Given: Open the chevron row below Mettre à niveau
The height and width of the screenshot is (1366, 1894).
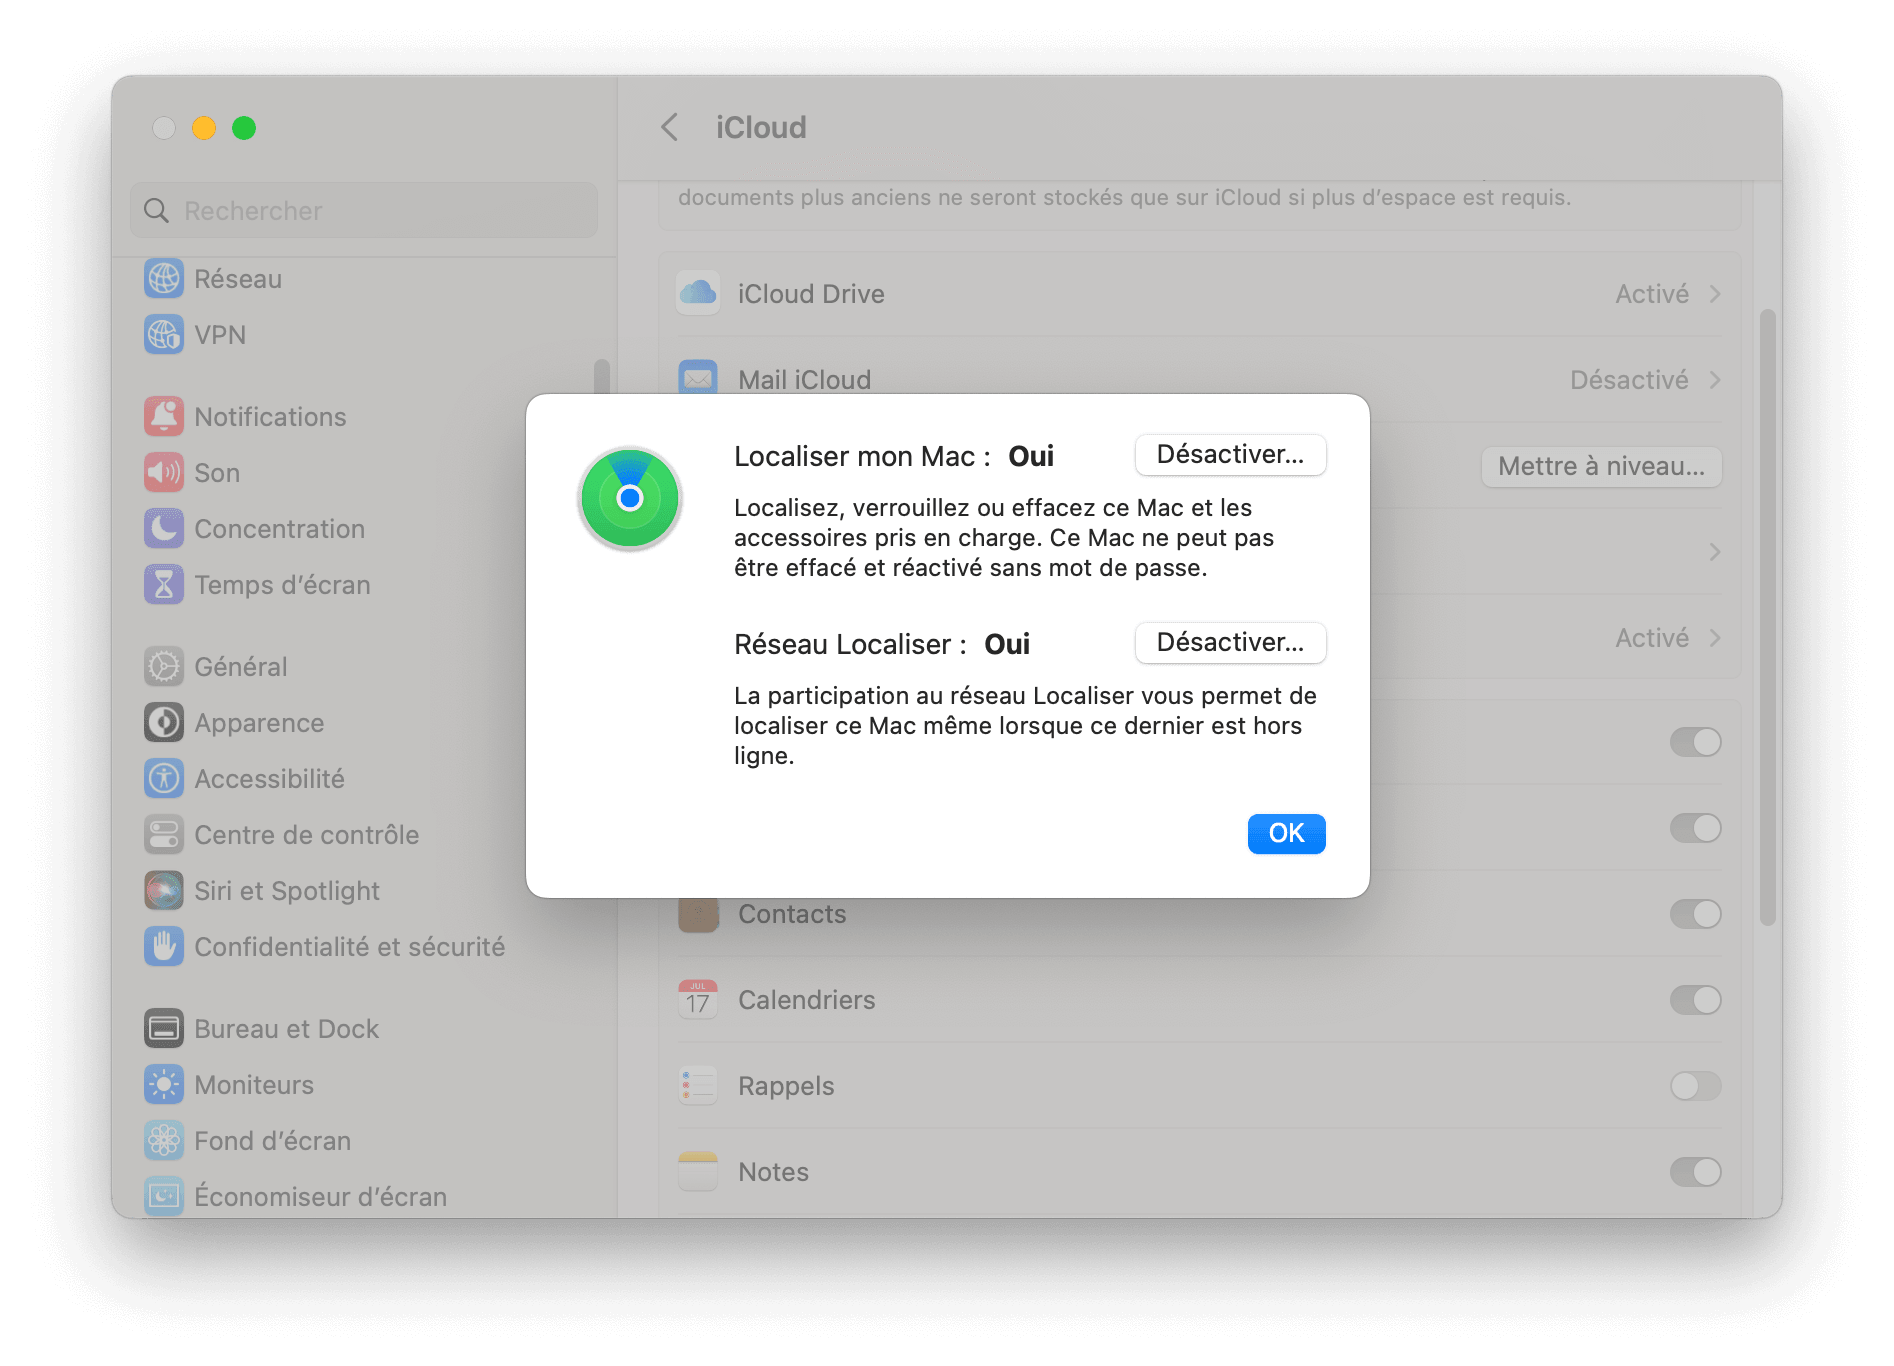Looking at the screenshot, I should pos(1715,551).
